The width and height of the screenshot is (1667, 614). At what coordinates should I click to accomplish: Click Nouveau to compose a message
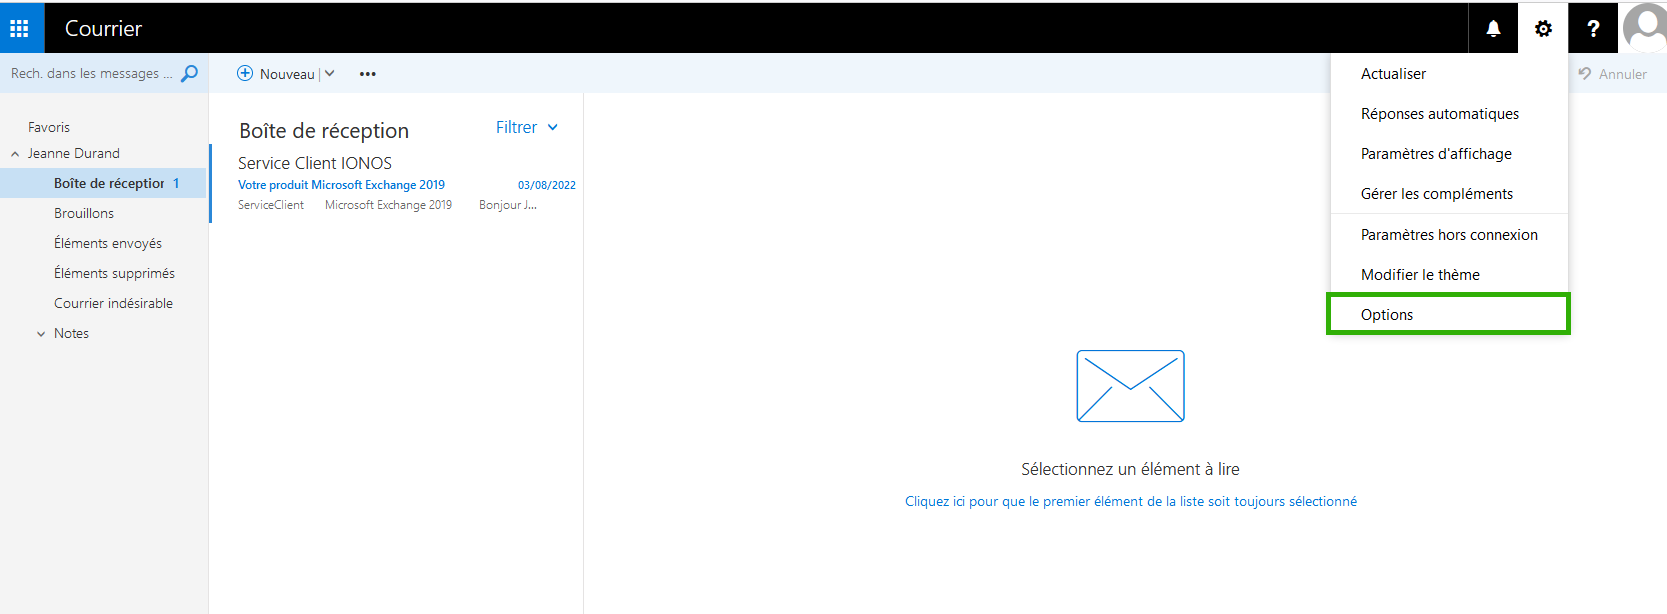tap(287, 74)
